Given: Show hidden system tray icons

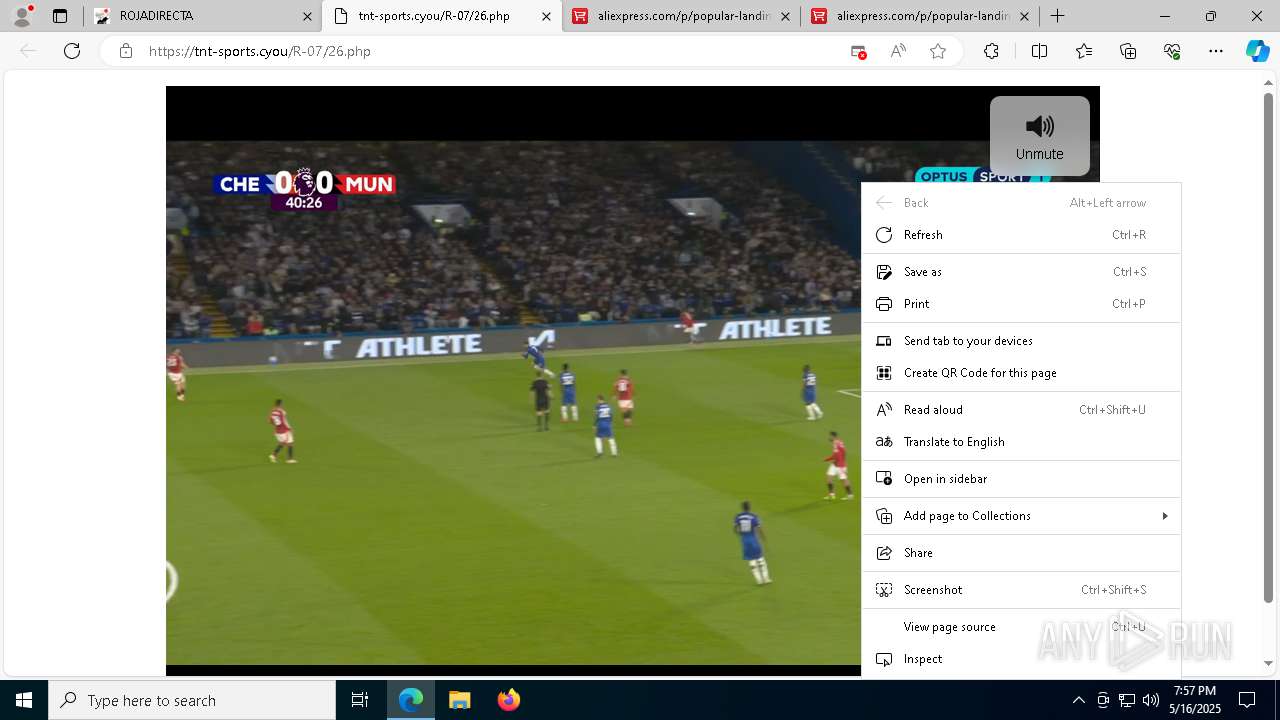Looking at the screenshot, I should click(1078, 700).
